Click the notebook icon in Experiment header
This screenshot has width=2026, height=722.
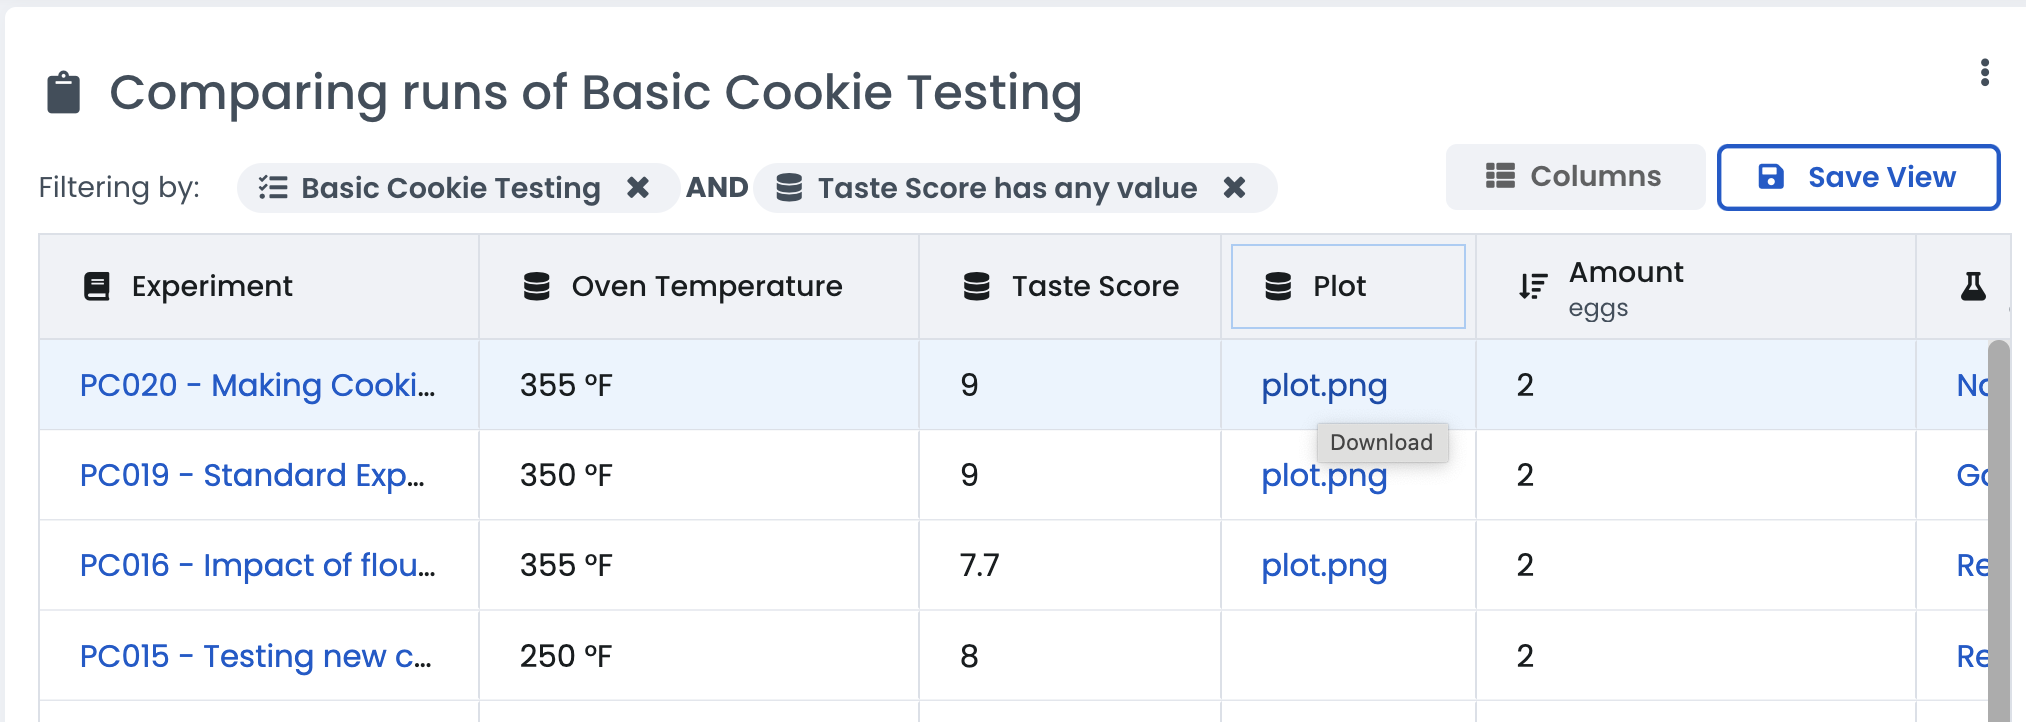coord(97,286)
